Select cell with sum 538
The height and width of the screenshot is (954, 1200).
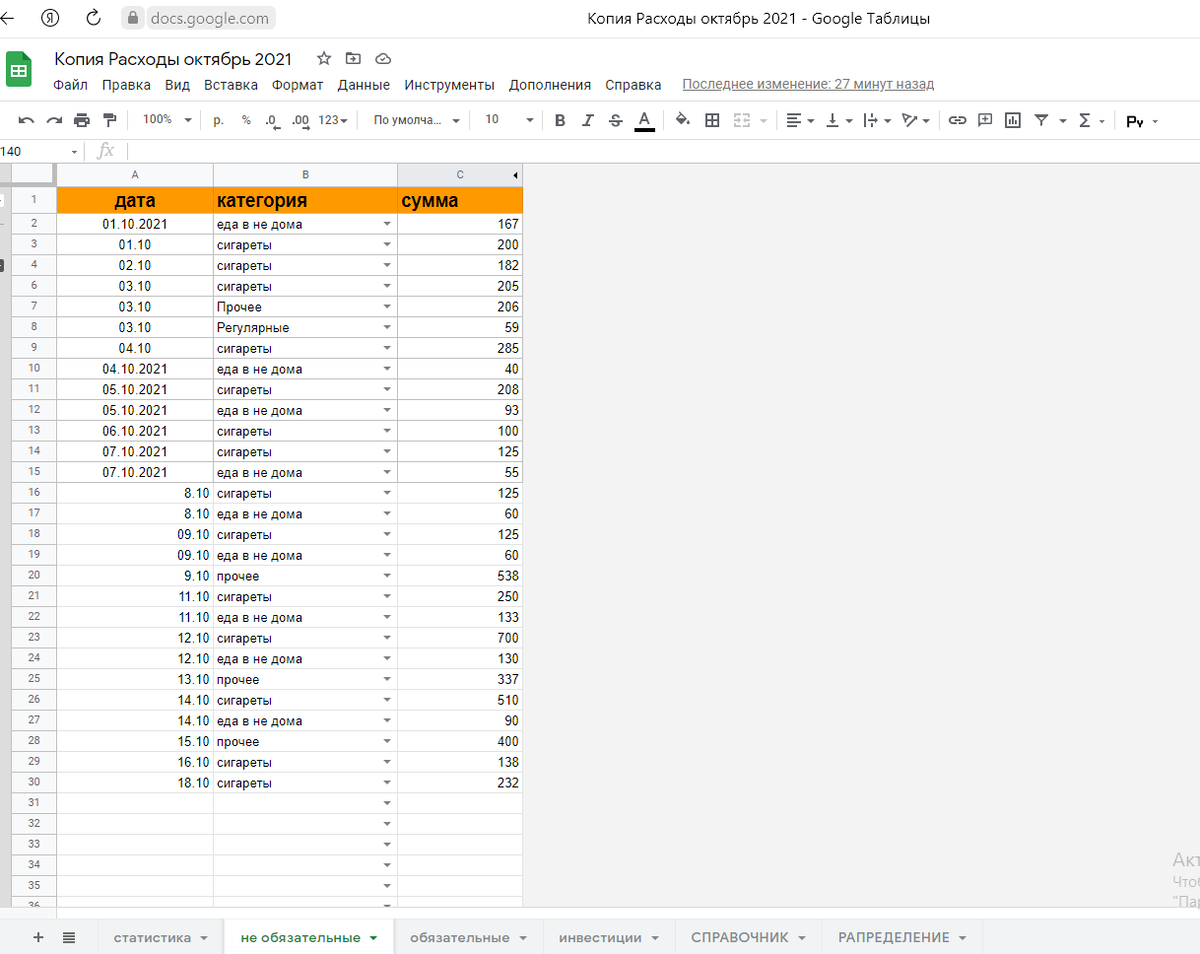pyautogui.click(x=460, y=576)
